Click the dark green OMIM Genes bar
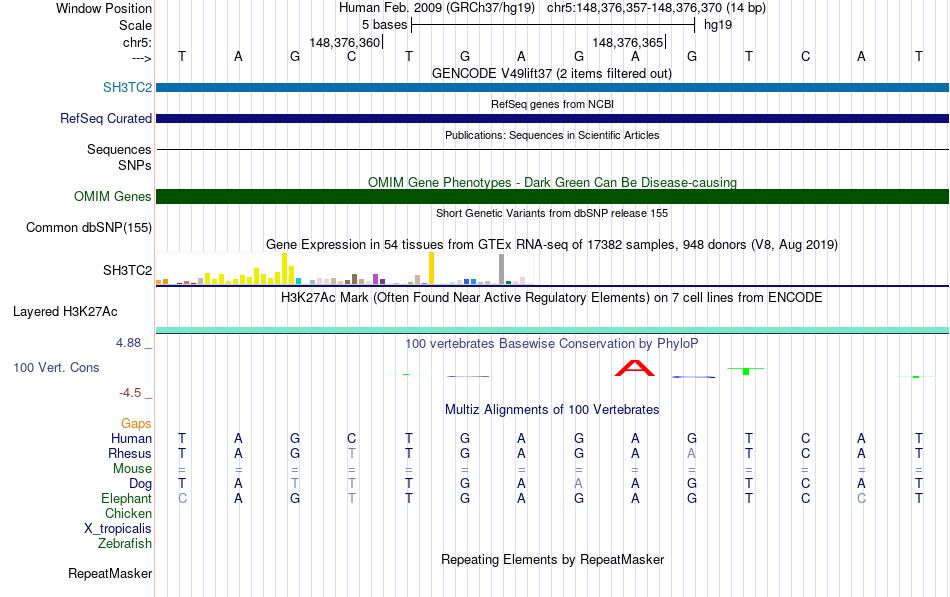Screen dimensions: 950x597 (553, 196)
